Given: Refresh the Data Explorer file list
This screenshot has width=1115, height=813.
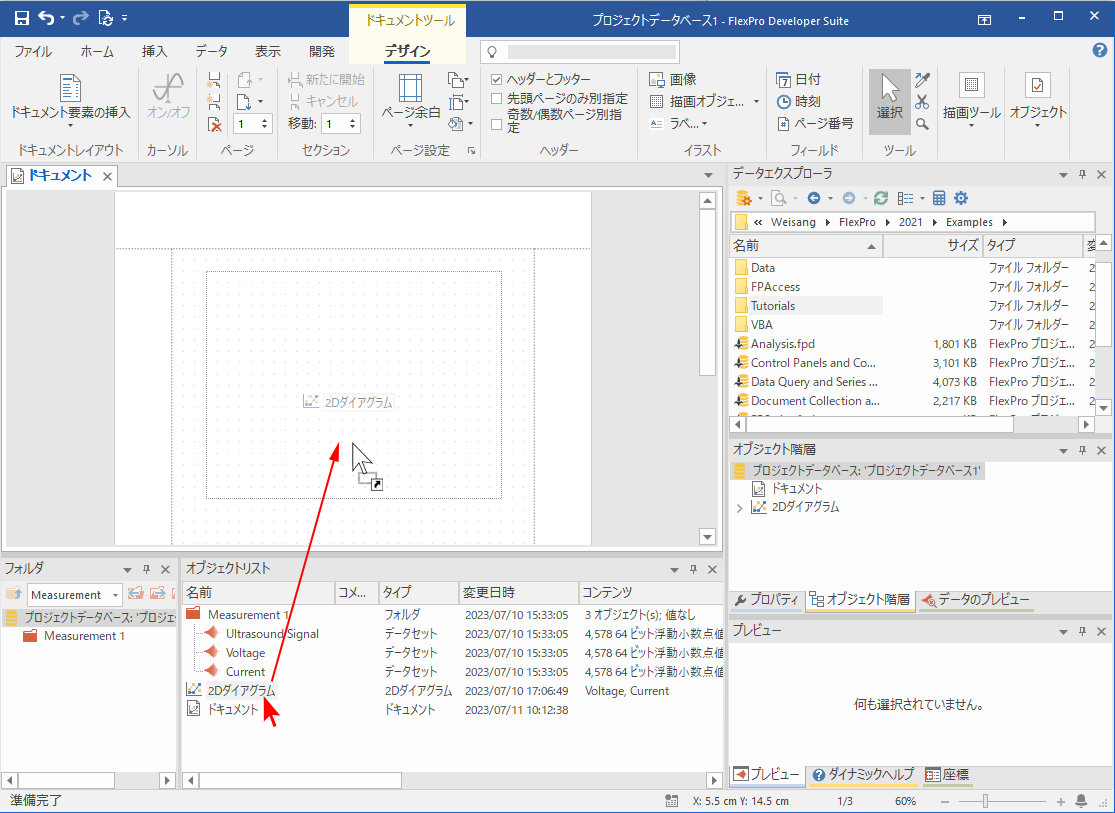Looking at the screenshot, I should coord(880,198).
